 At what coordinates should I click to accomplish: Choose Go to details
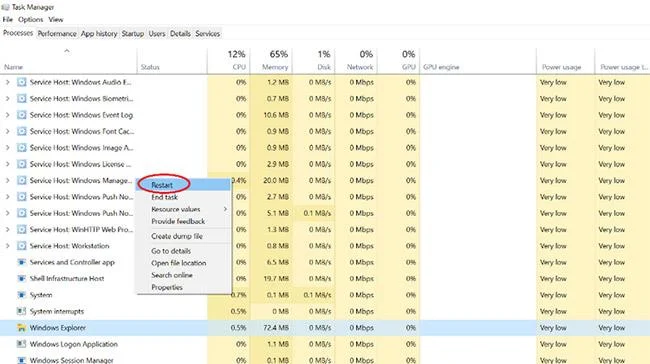183,251
